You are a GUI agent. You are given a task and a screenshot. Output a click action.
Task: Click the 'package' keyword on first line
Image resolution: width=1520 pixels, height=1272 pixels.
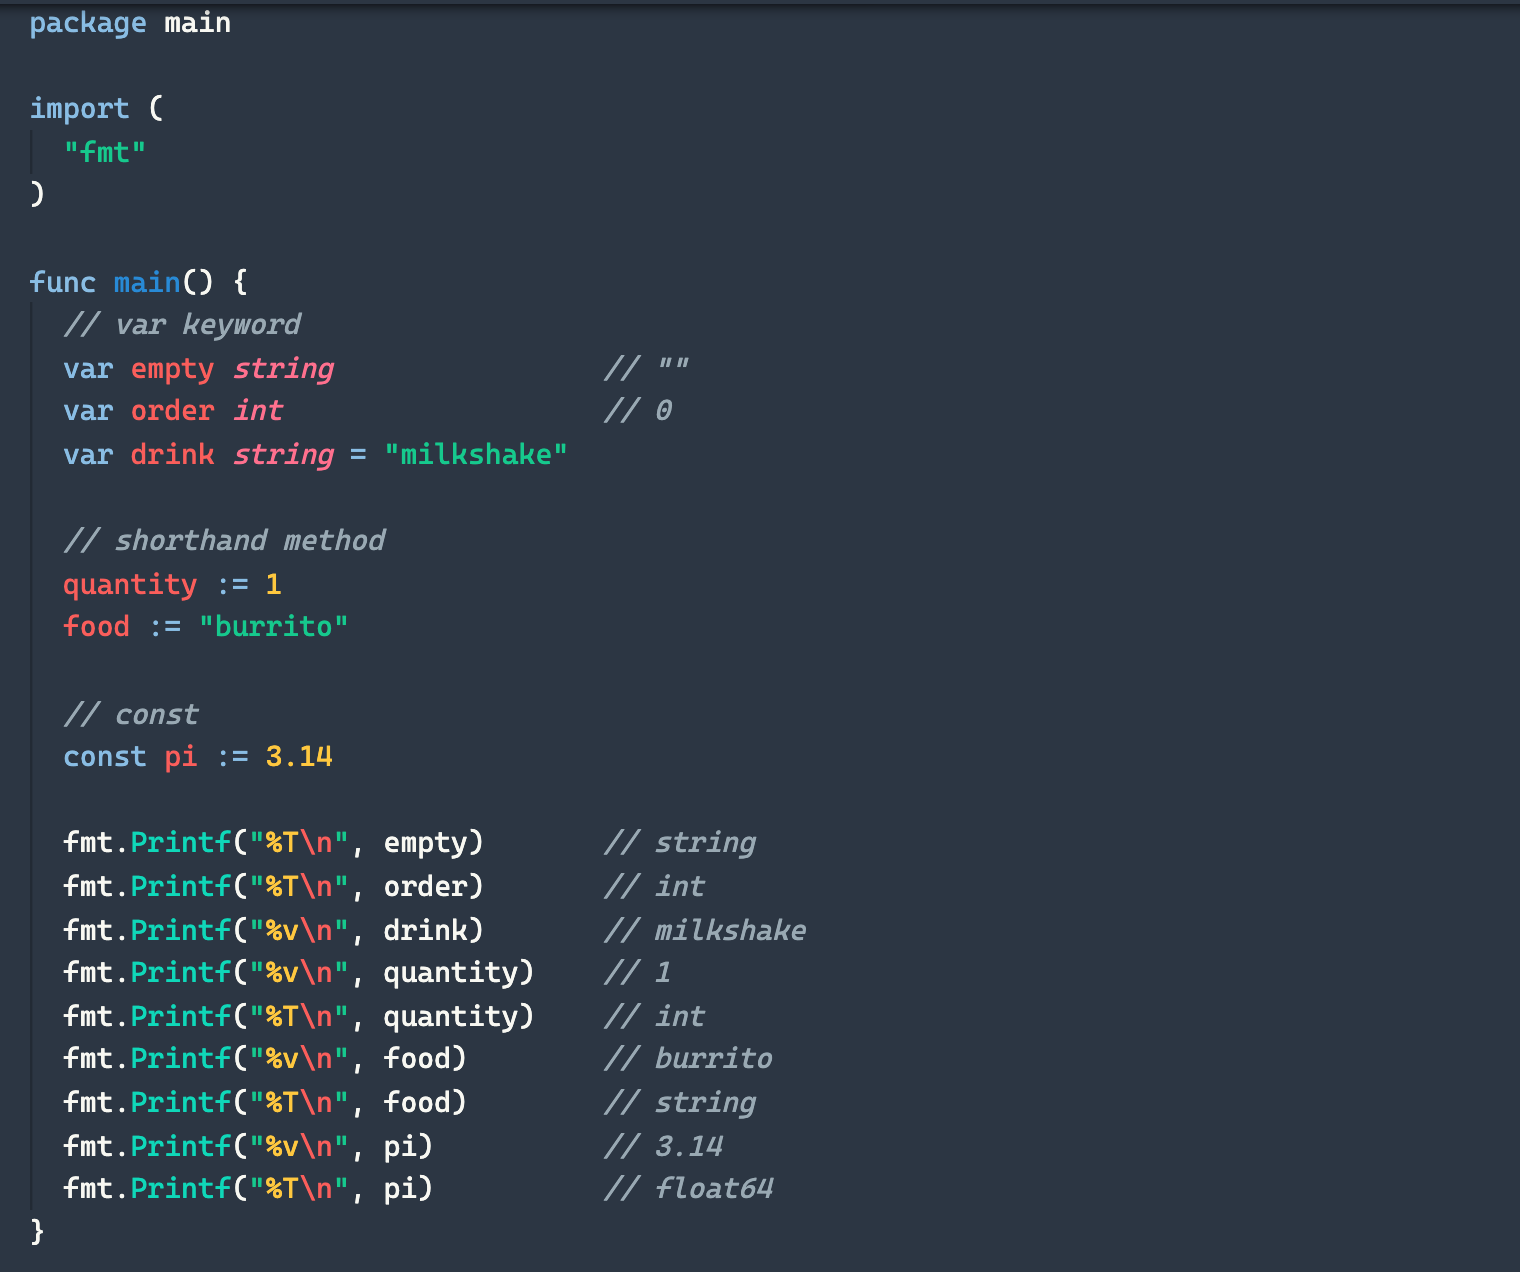tap(88, 23)
